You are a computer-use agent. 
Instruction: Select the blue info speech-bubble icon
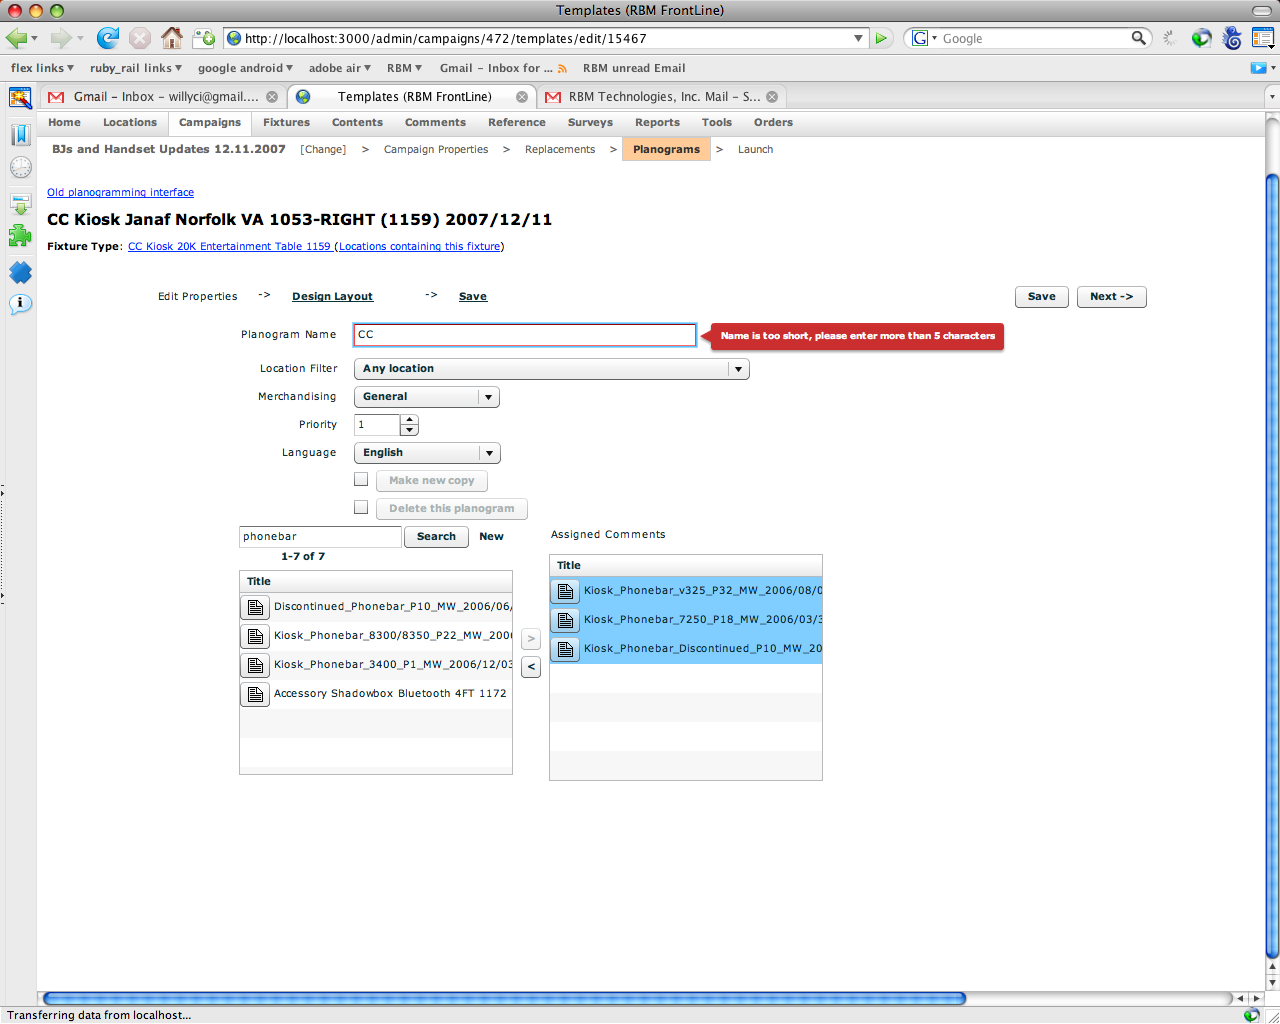point(20,304)
